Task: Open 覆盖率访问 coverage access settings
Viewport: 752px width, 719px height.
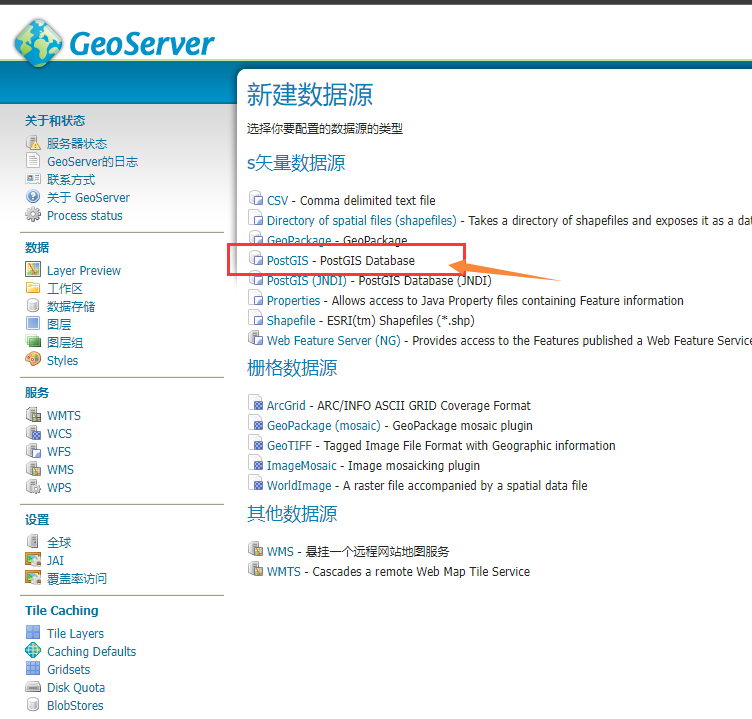Action: (x=77, y=579)
